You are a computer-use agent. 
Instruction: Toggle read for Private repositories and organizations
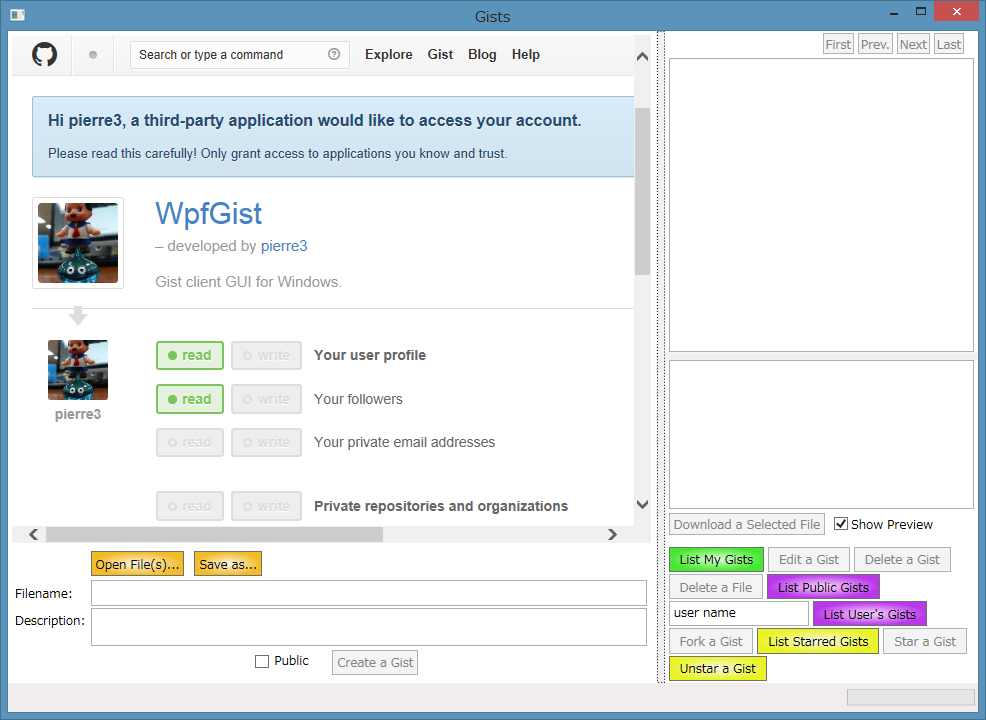[x=190, y=506]
